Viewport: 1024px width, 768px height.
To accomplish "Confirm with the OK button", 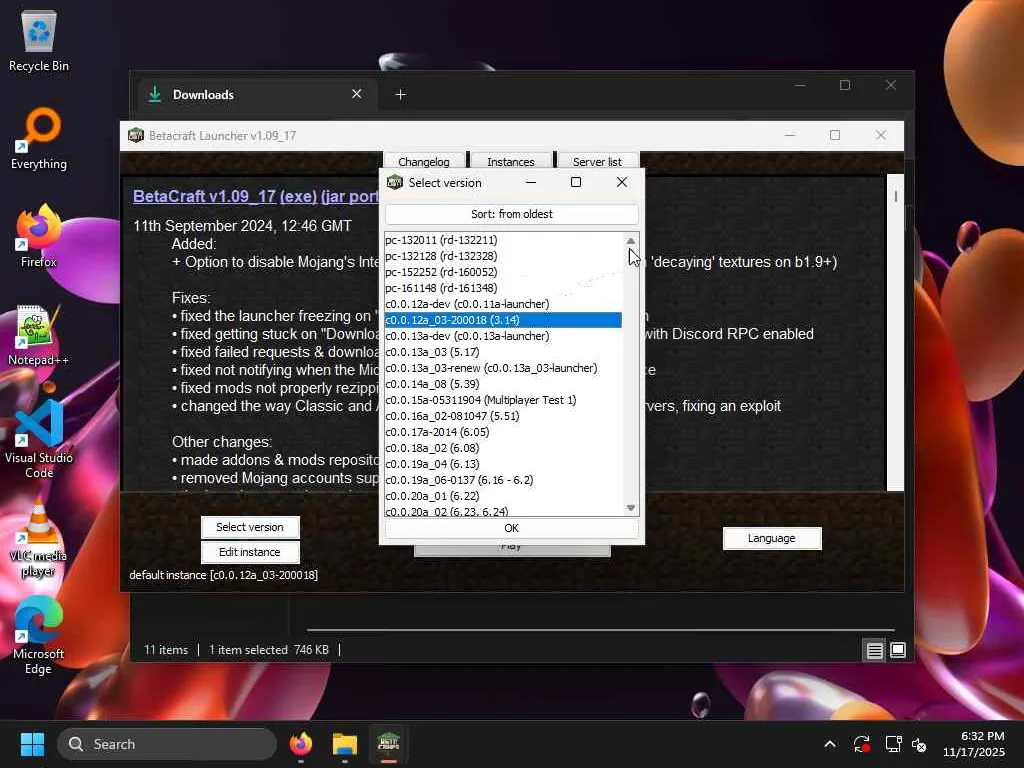I will coord(511,528).
